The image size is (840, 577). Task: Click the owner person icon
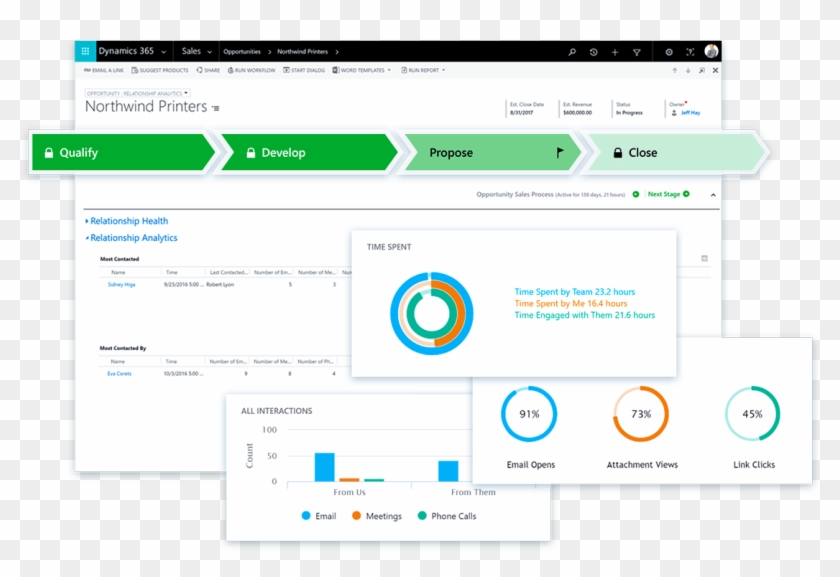674,113
